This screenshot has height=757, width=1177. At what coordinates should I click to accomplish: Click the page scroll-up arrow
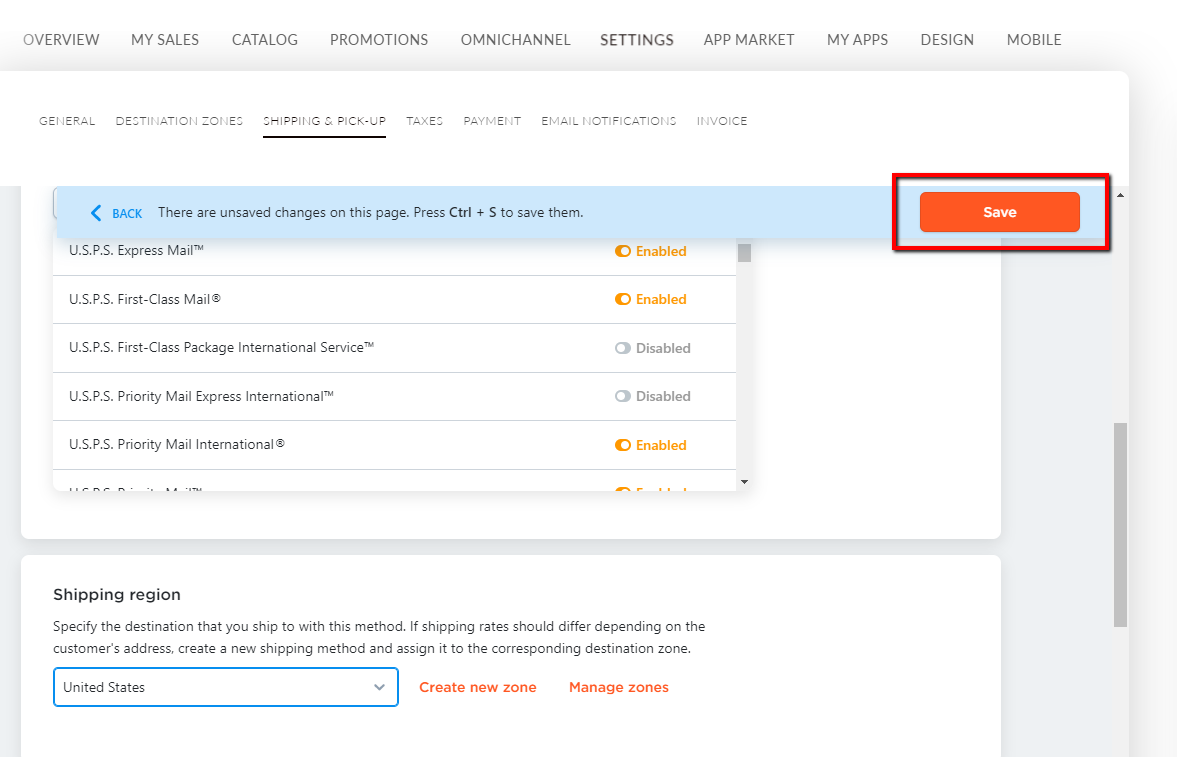(x=1120, y=195)
